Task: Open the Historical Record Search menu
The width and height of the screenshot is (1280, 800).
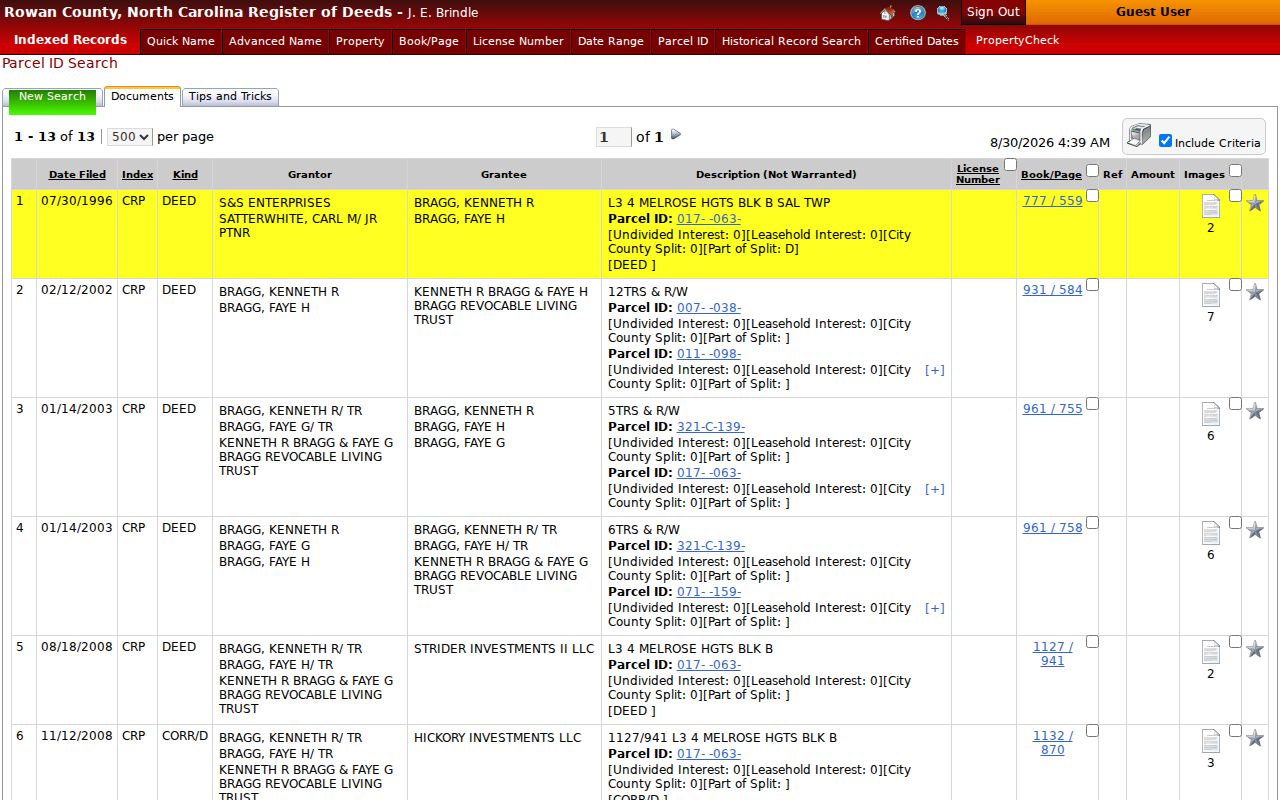Action: click(791, 41)
